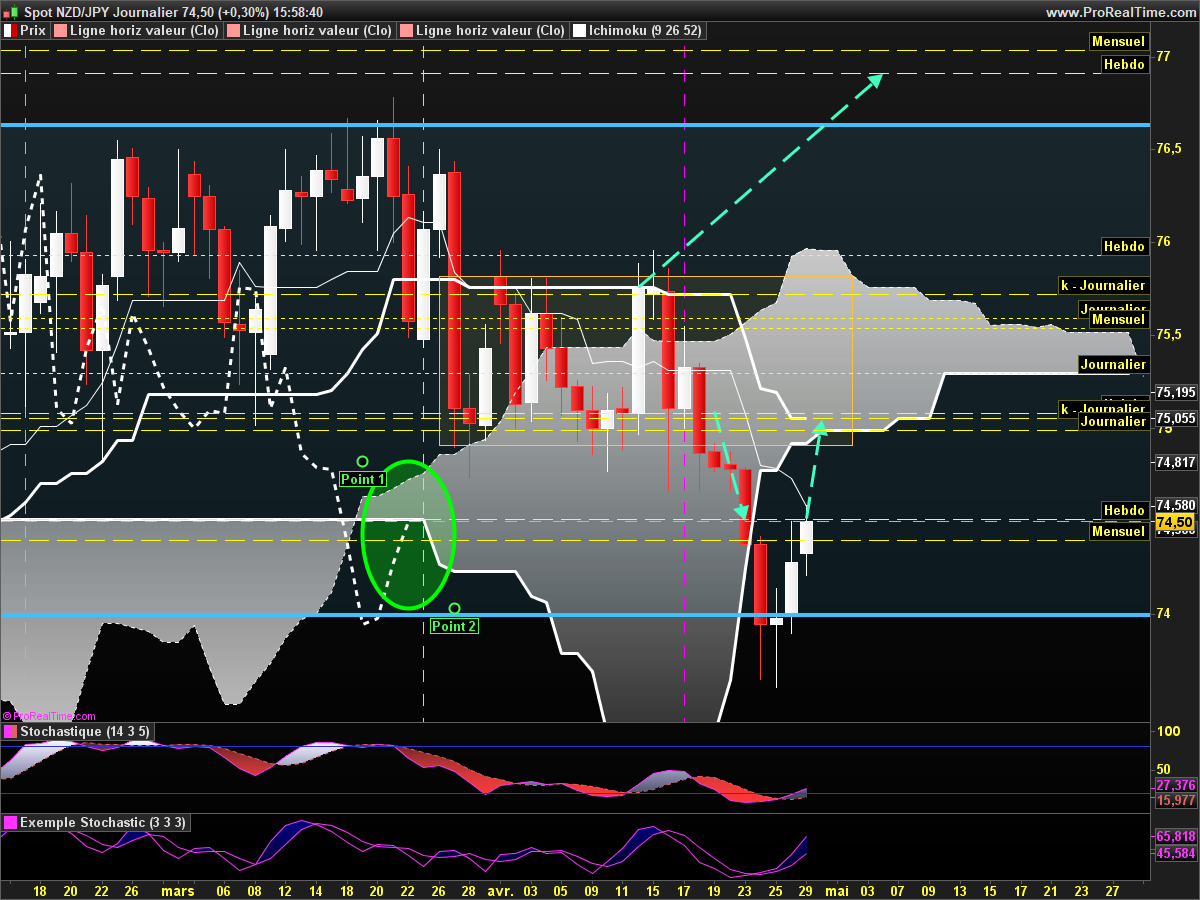Viewport: 1200px width, 900px height.
Task: Click the 76 price axis label
Action: [x=1163, y=241]
